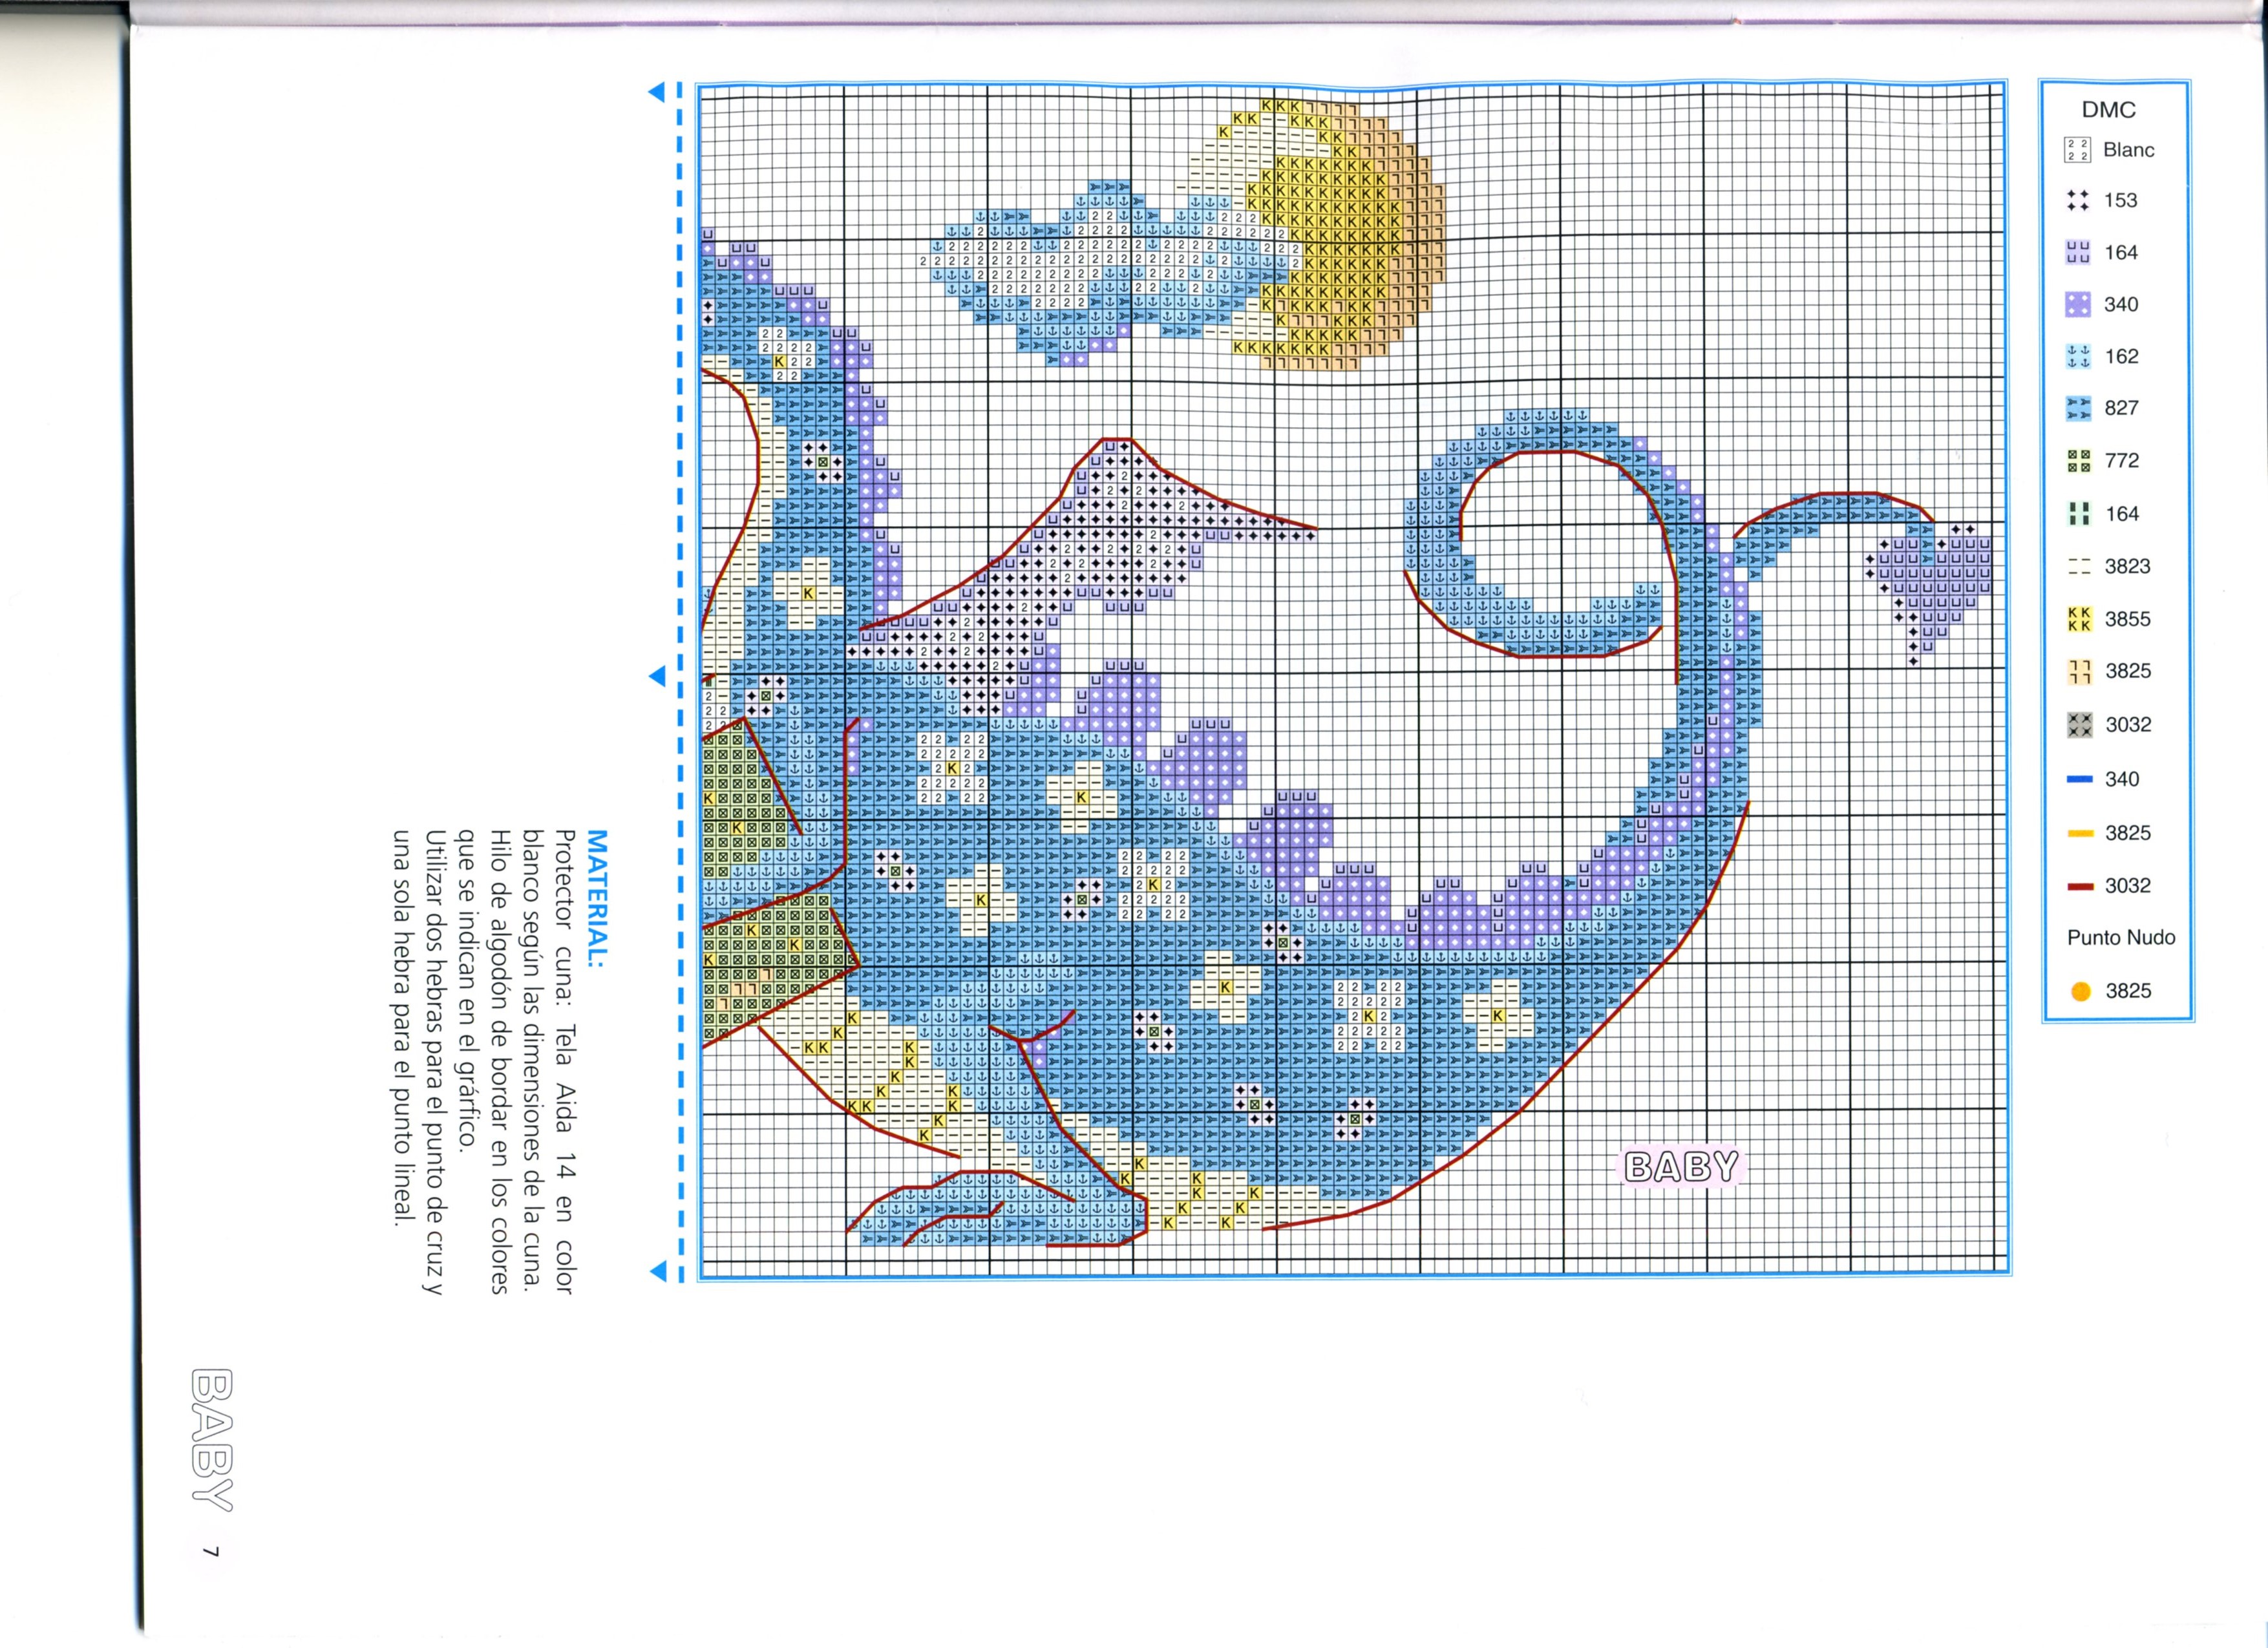Click the orange Punto Nudo 3825 dot

[x=2081, y=992]
